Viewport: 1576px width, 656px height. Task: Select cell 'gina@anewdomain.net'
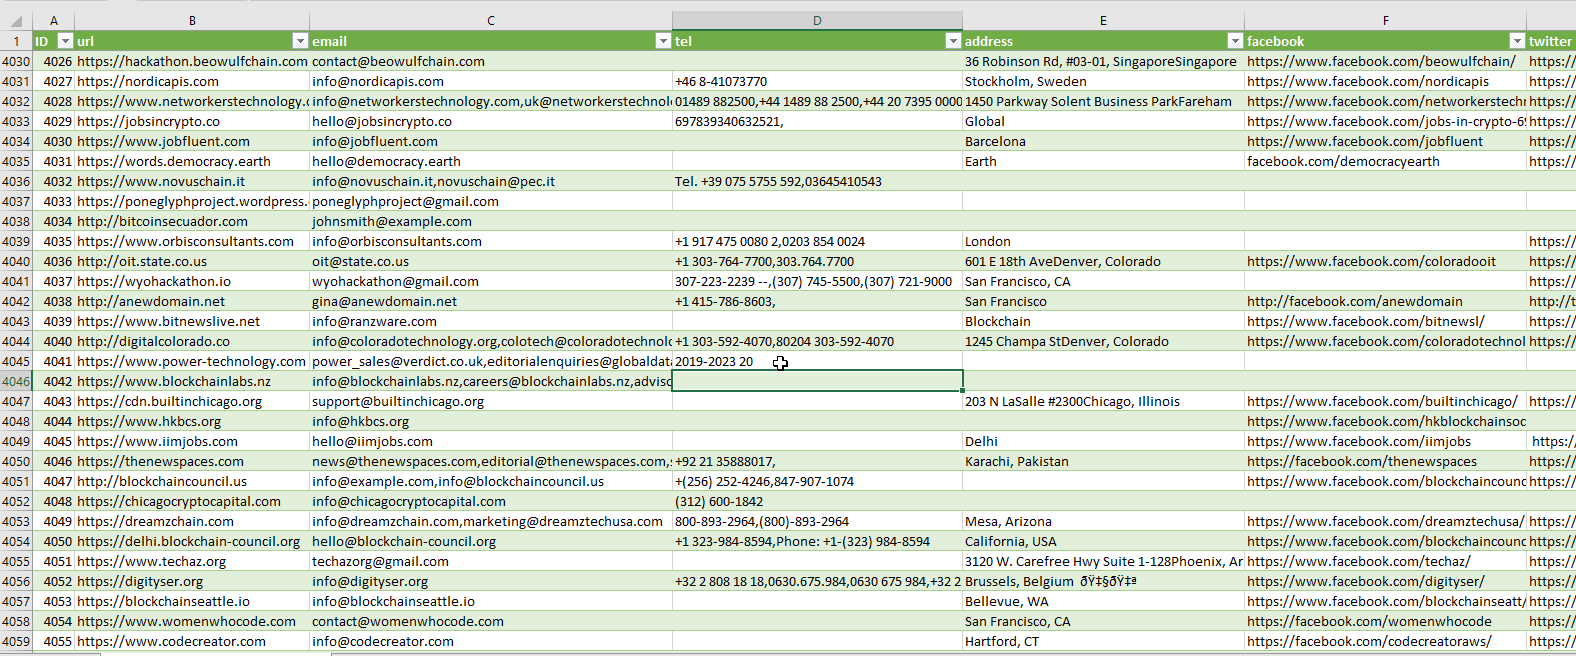pos(491,301)
